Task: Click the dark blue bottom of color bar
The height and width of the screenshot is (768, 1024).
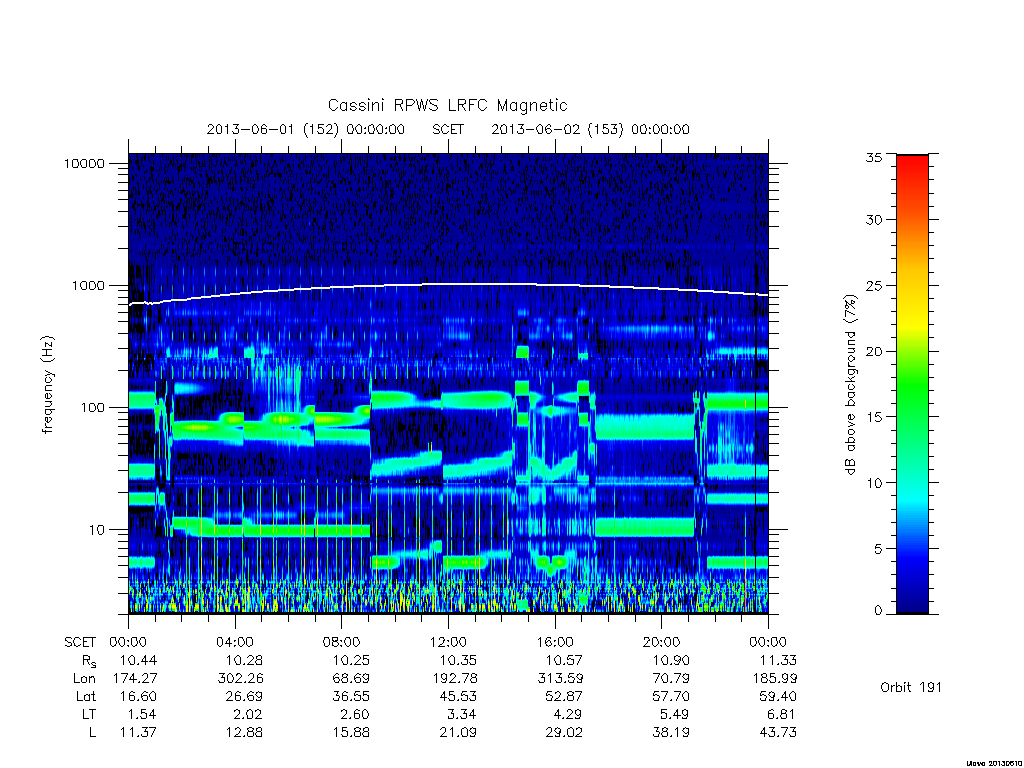Action: click(912, 604)
